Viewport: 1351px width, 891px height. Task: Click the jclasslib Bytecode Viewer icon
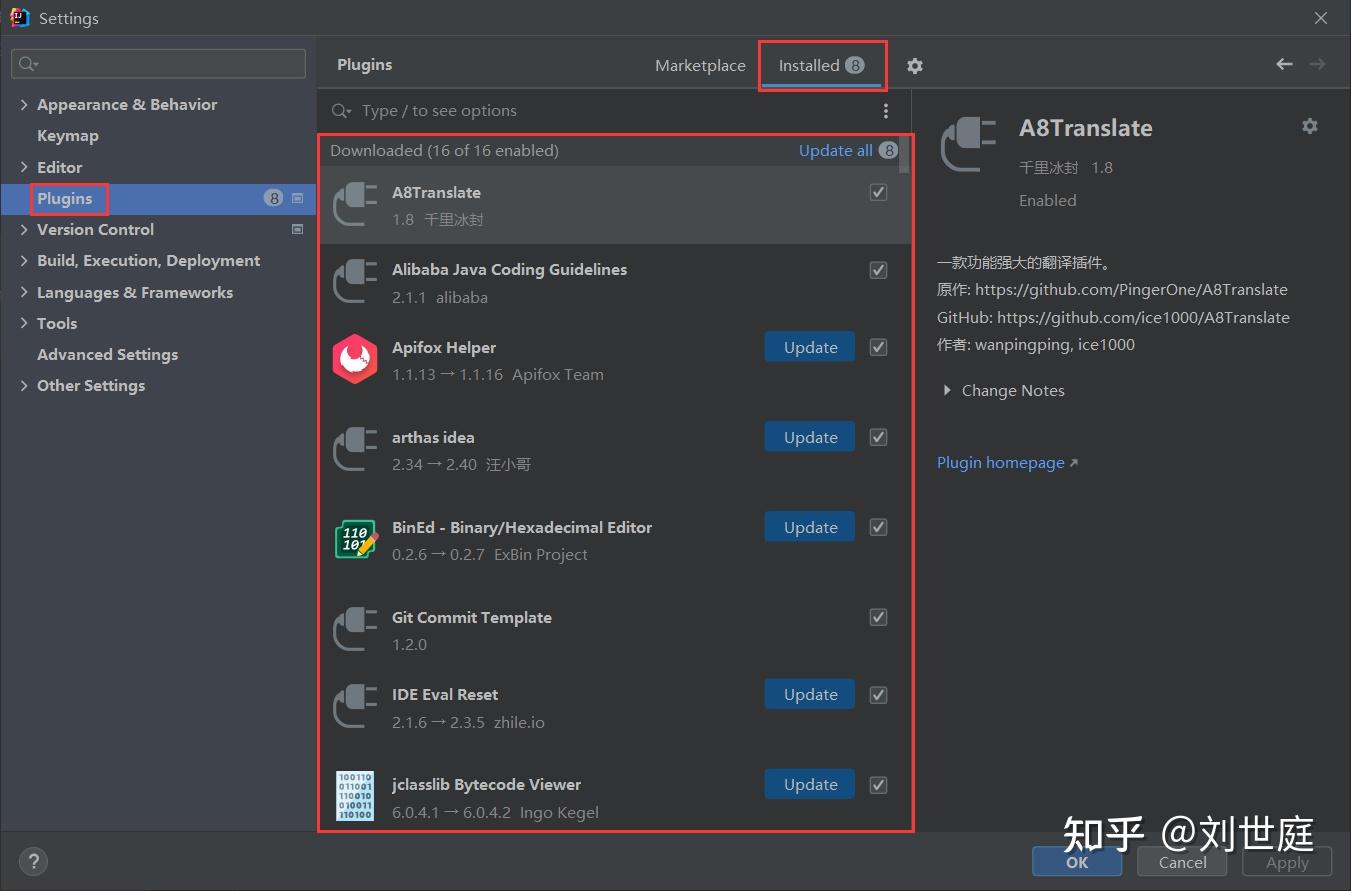click(355, 797)
